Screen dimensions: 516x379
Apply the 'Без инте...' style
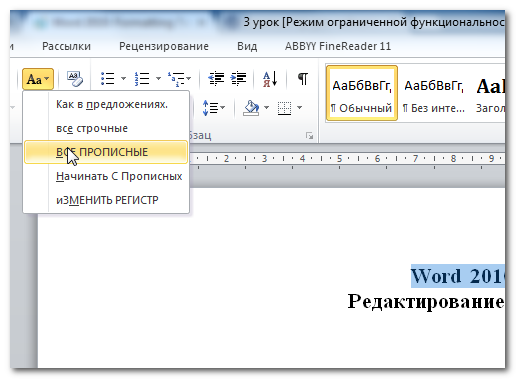434,93
